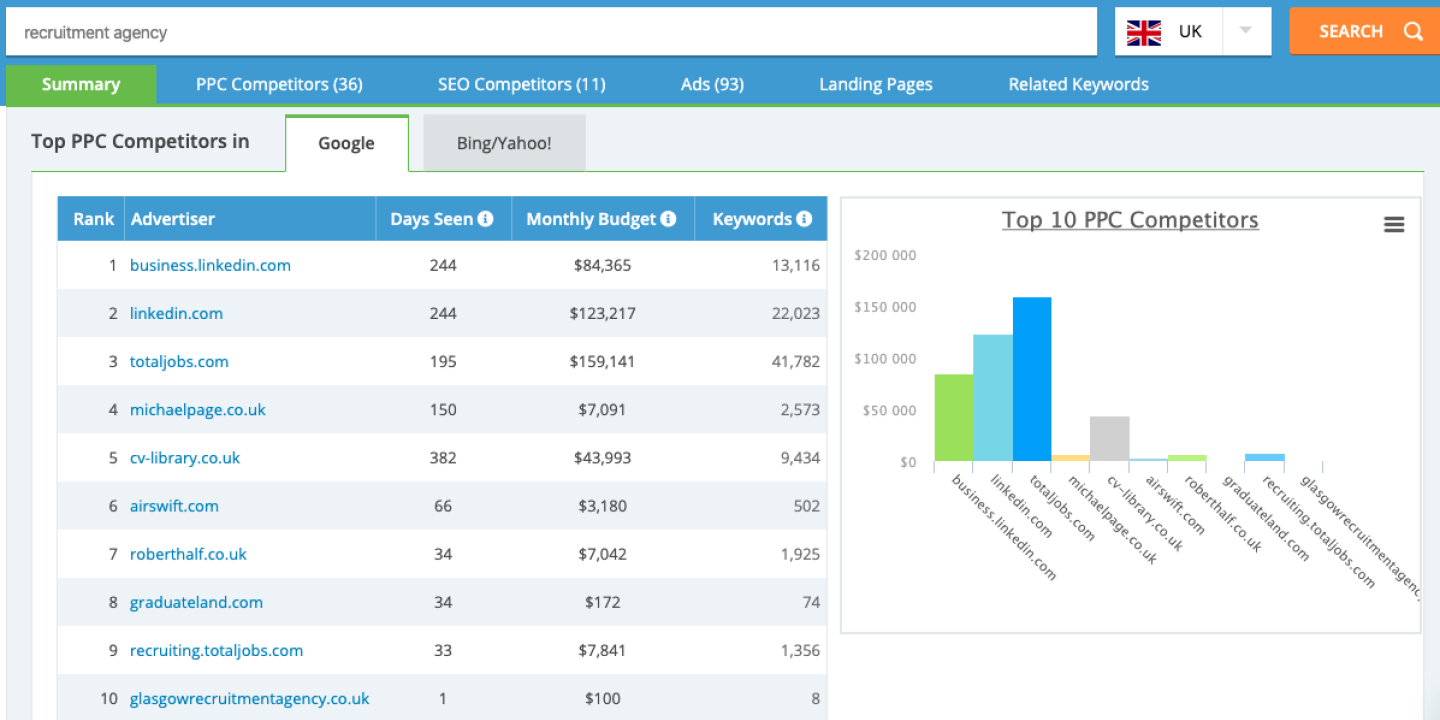Switch to the PPC Competitors tab
Screen dimensions: 1440x720
[x=279, y=85]
